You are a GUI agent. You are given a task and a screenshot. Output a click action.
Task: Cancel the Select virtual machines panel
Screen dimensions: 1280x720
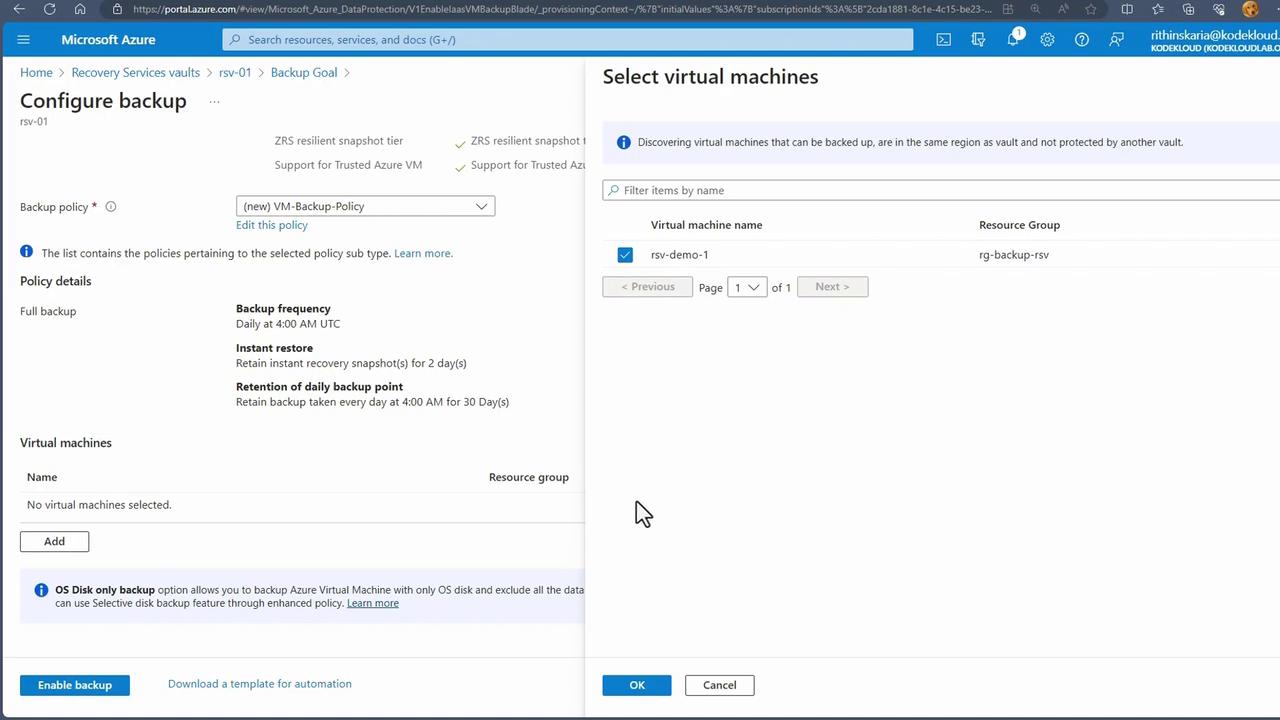719,685
